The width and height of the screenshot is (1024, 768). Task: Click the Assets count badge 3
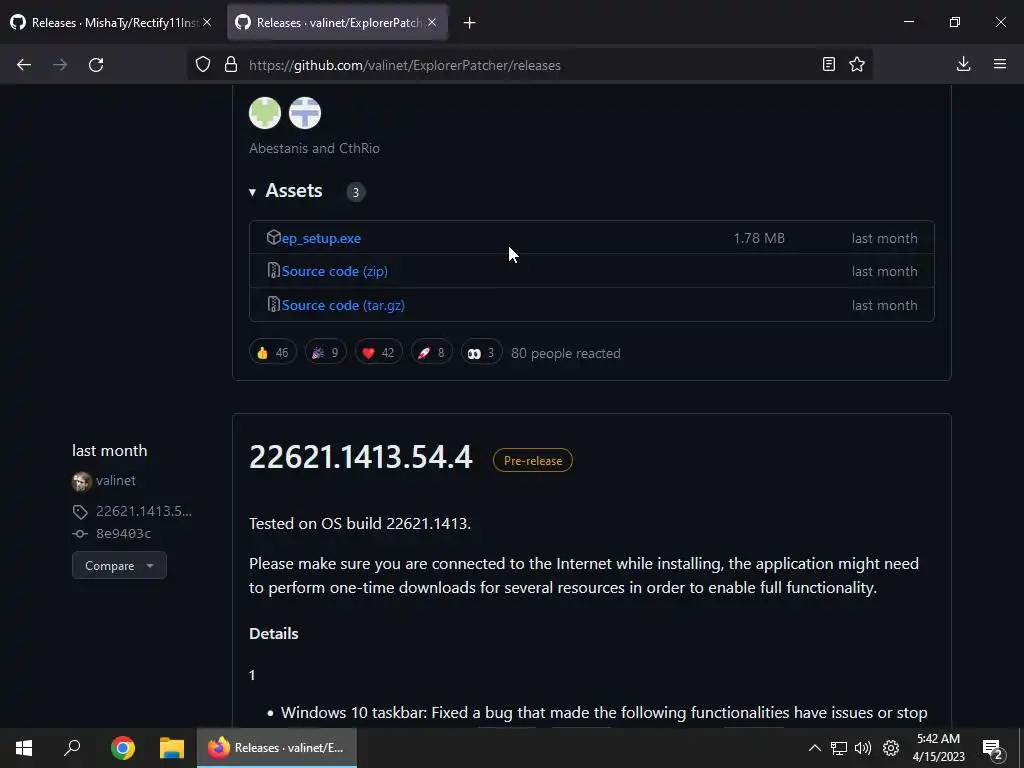click(x=355, y=192)
